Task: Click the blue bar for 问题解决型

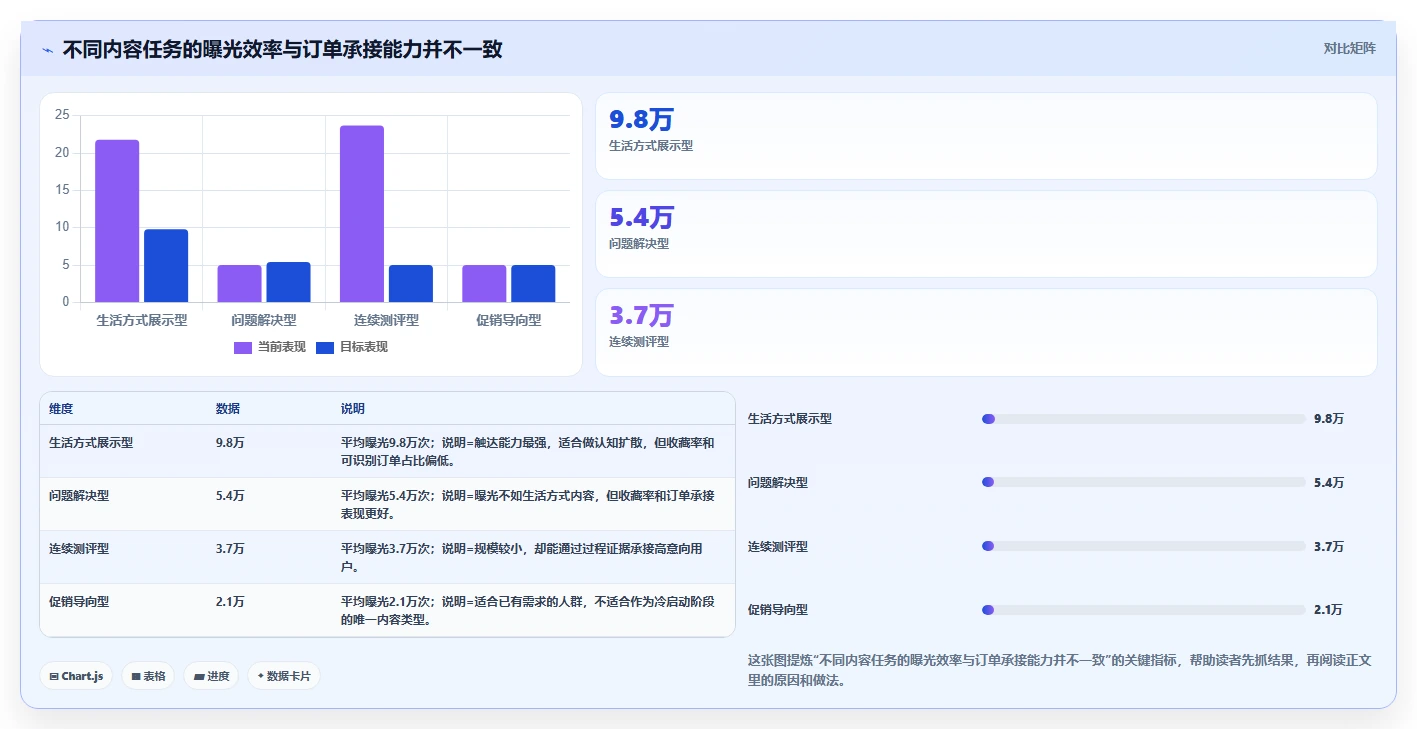Action: pos(289,282)
